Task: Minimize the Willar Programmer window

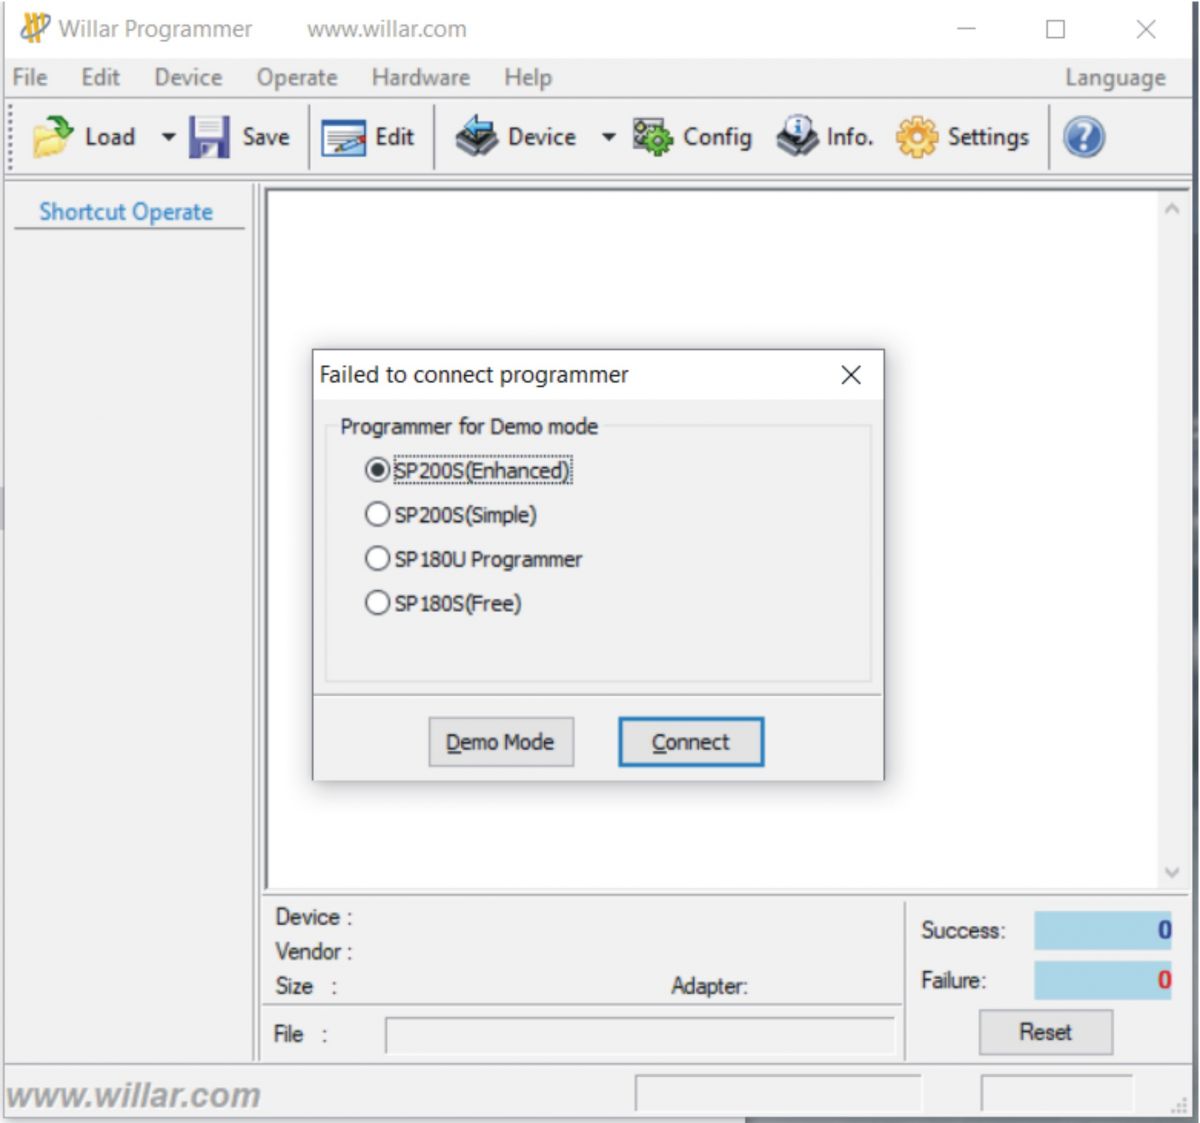Action: pos(966,29)
